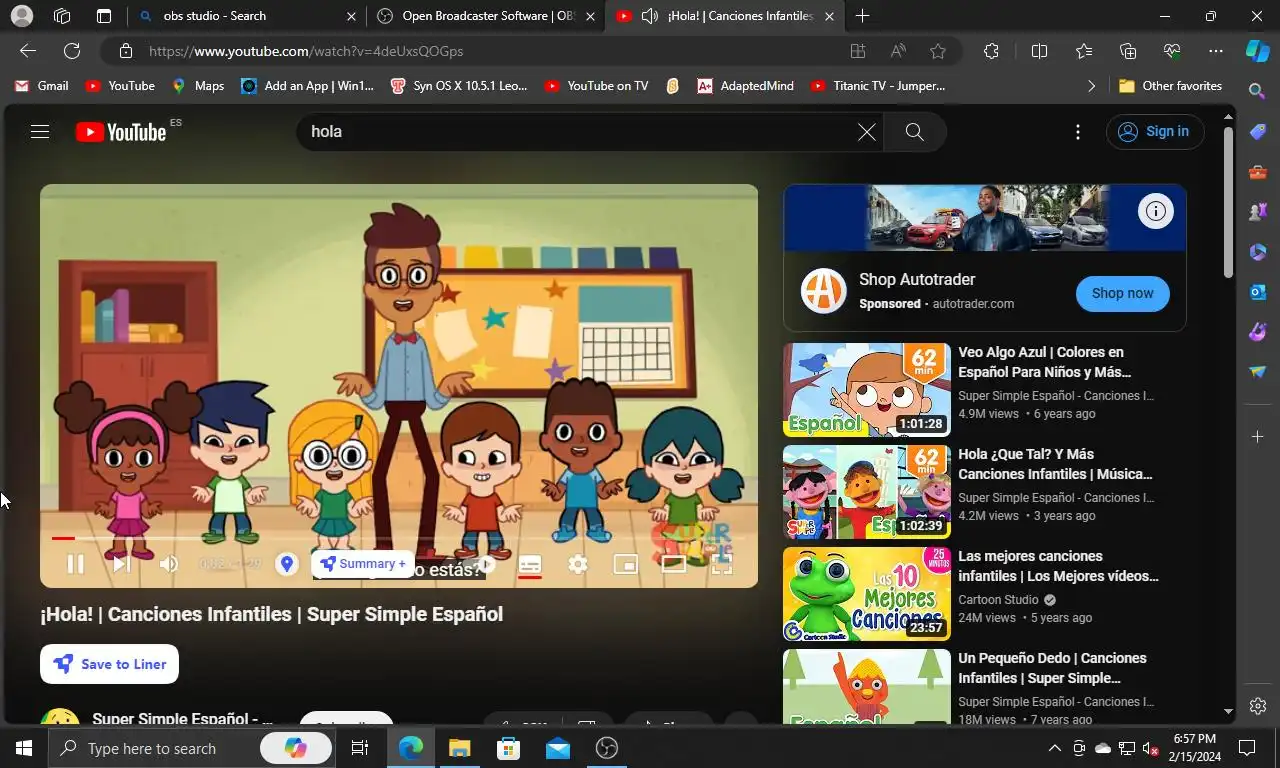Screen dimensions: 1280x768
Task: Add a sidebar app with the plus icon
Action: [x=1258, y=437]
